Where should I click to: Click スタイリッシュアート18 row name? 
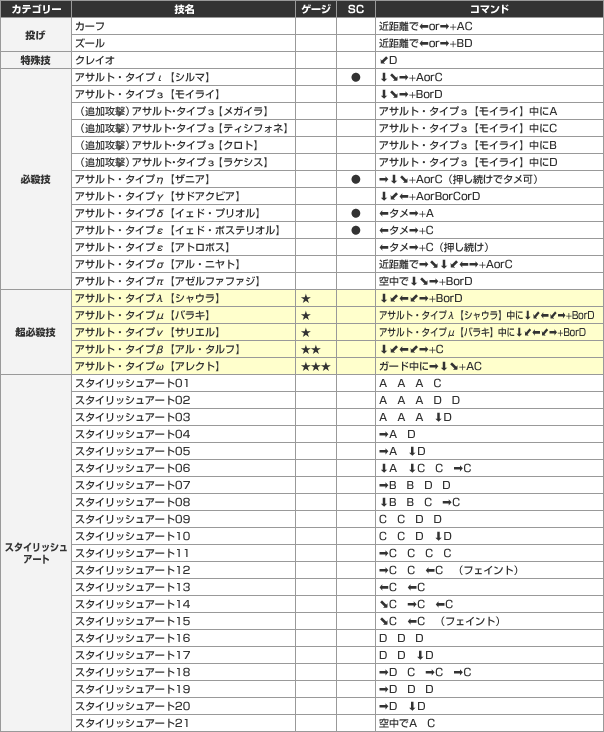point(132,672)
